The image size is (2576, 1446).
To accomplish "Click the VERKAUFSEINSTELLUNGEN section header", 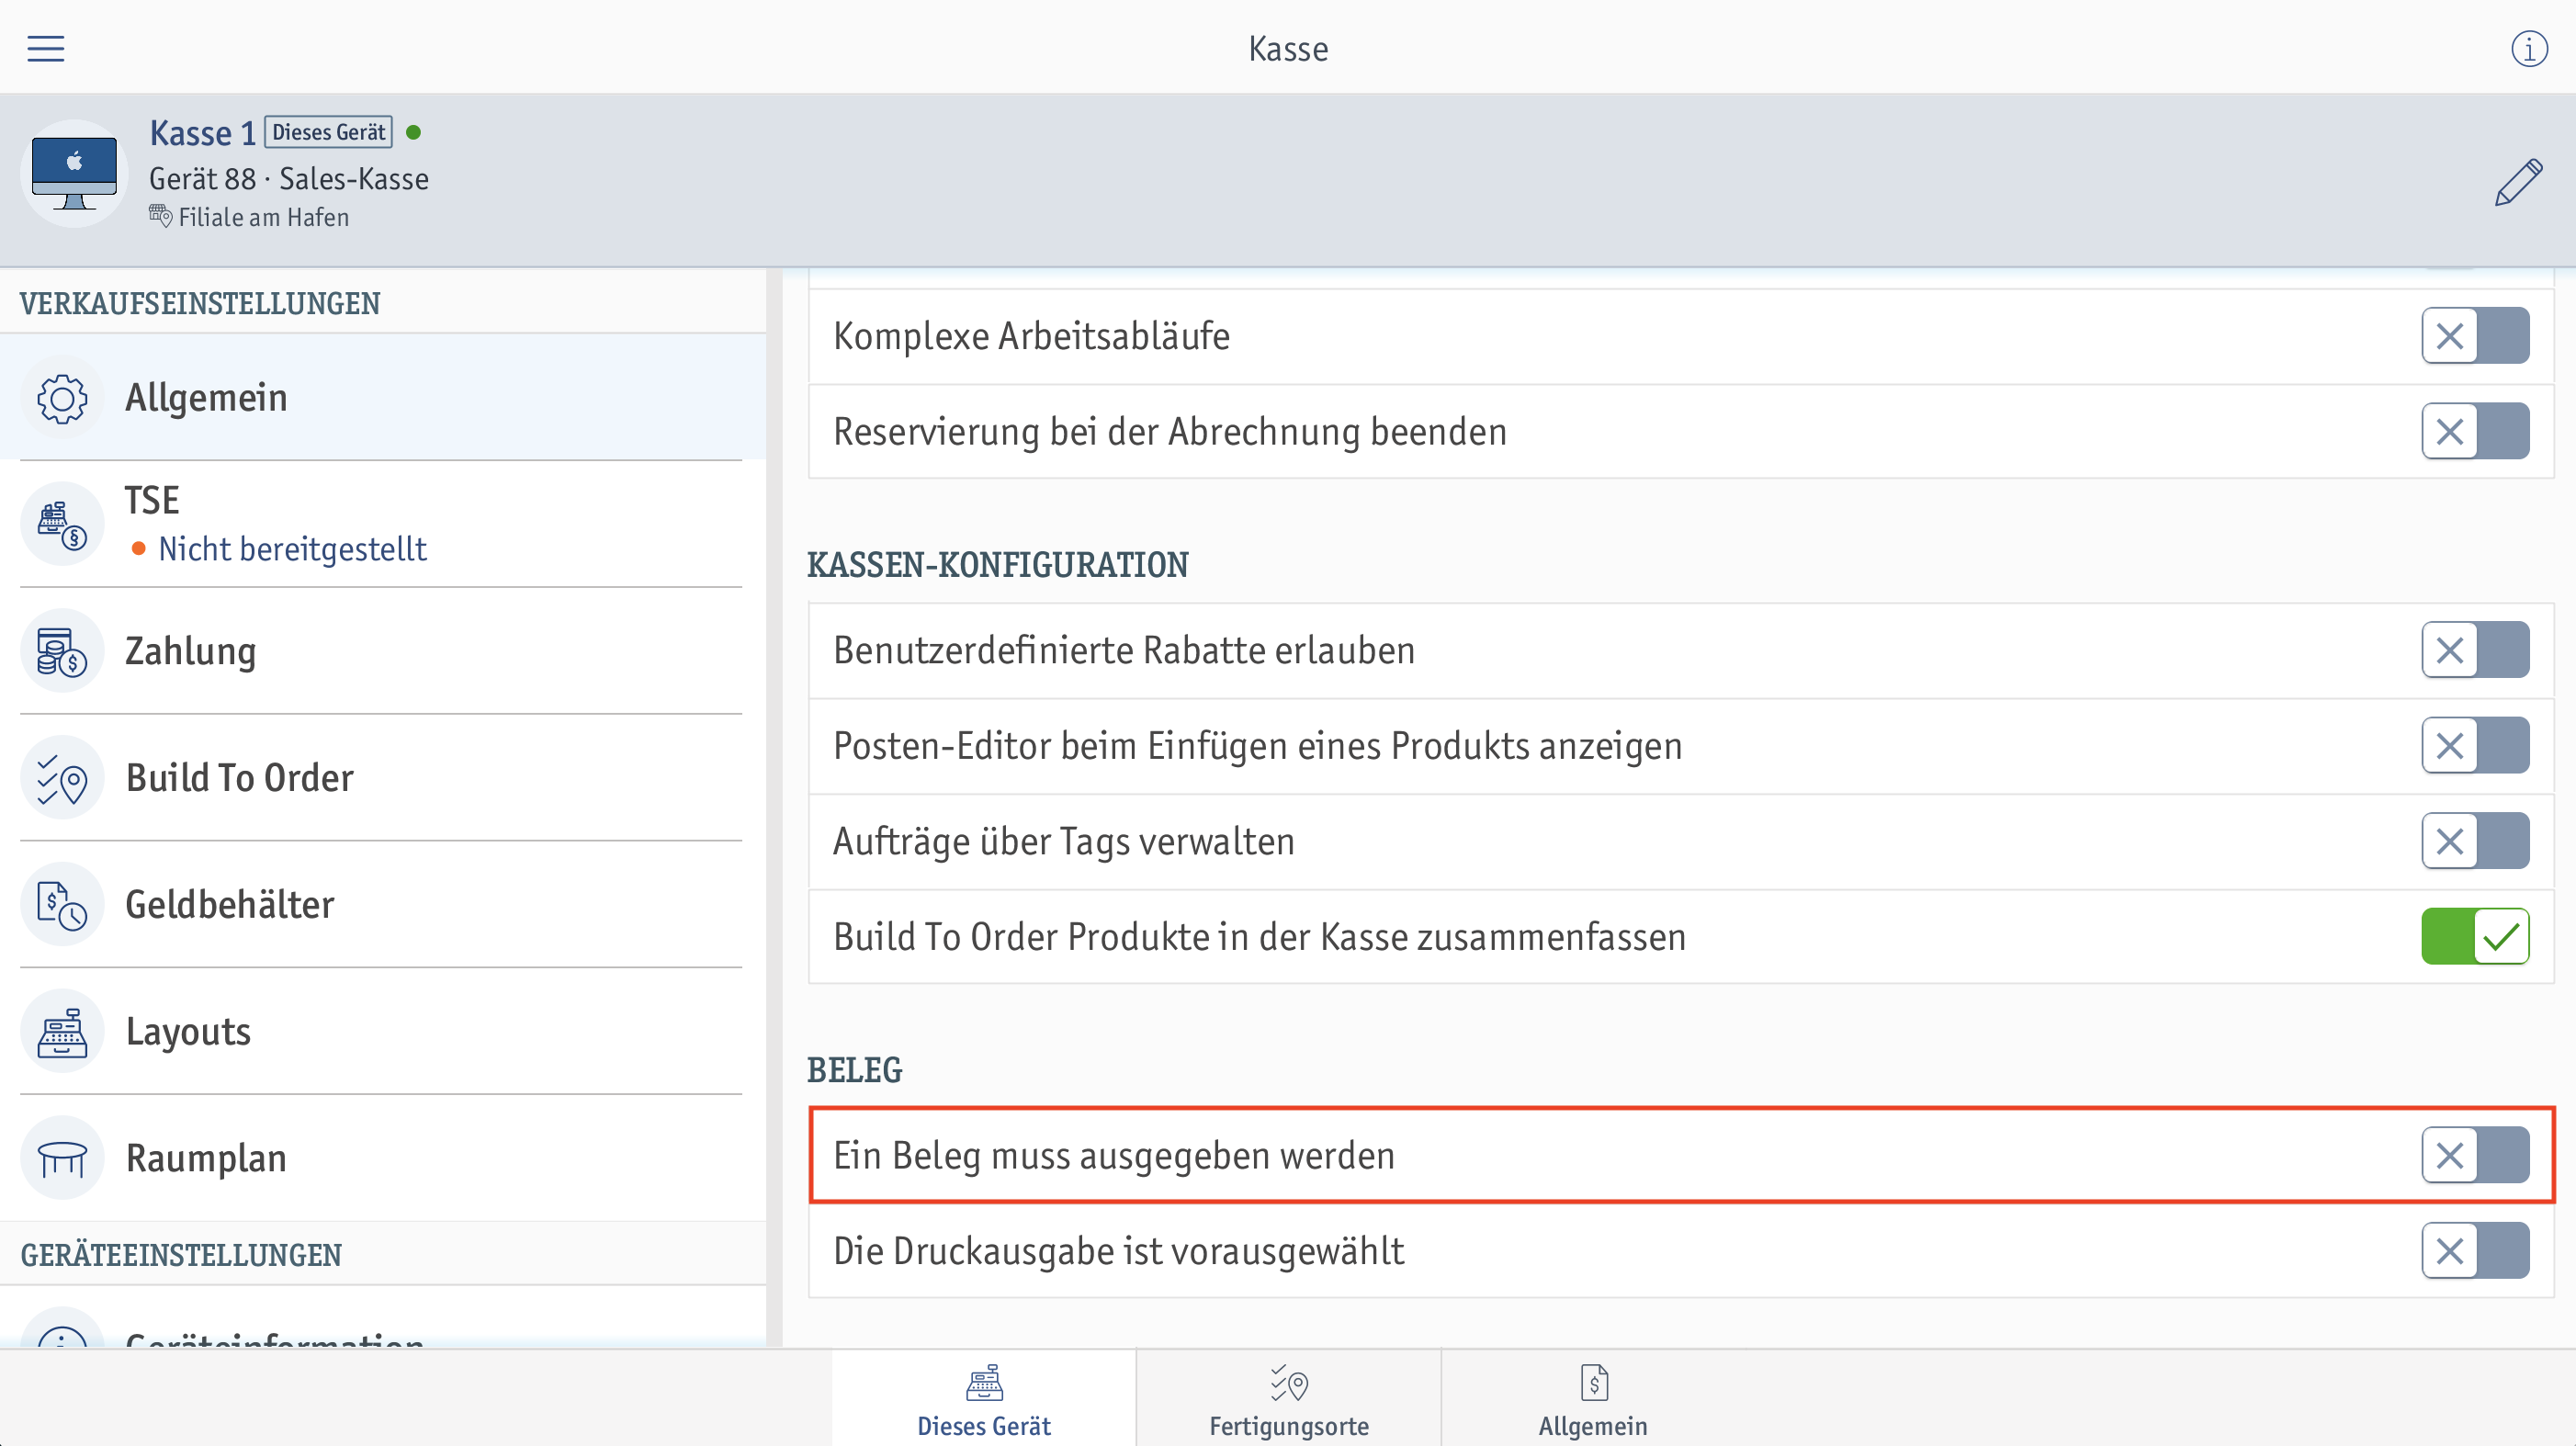I will [200, 304].
